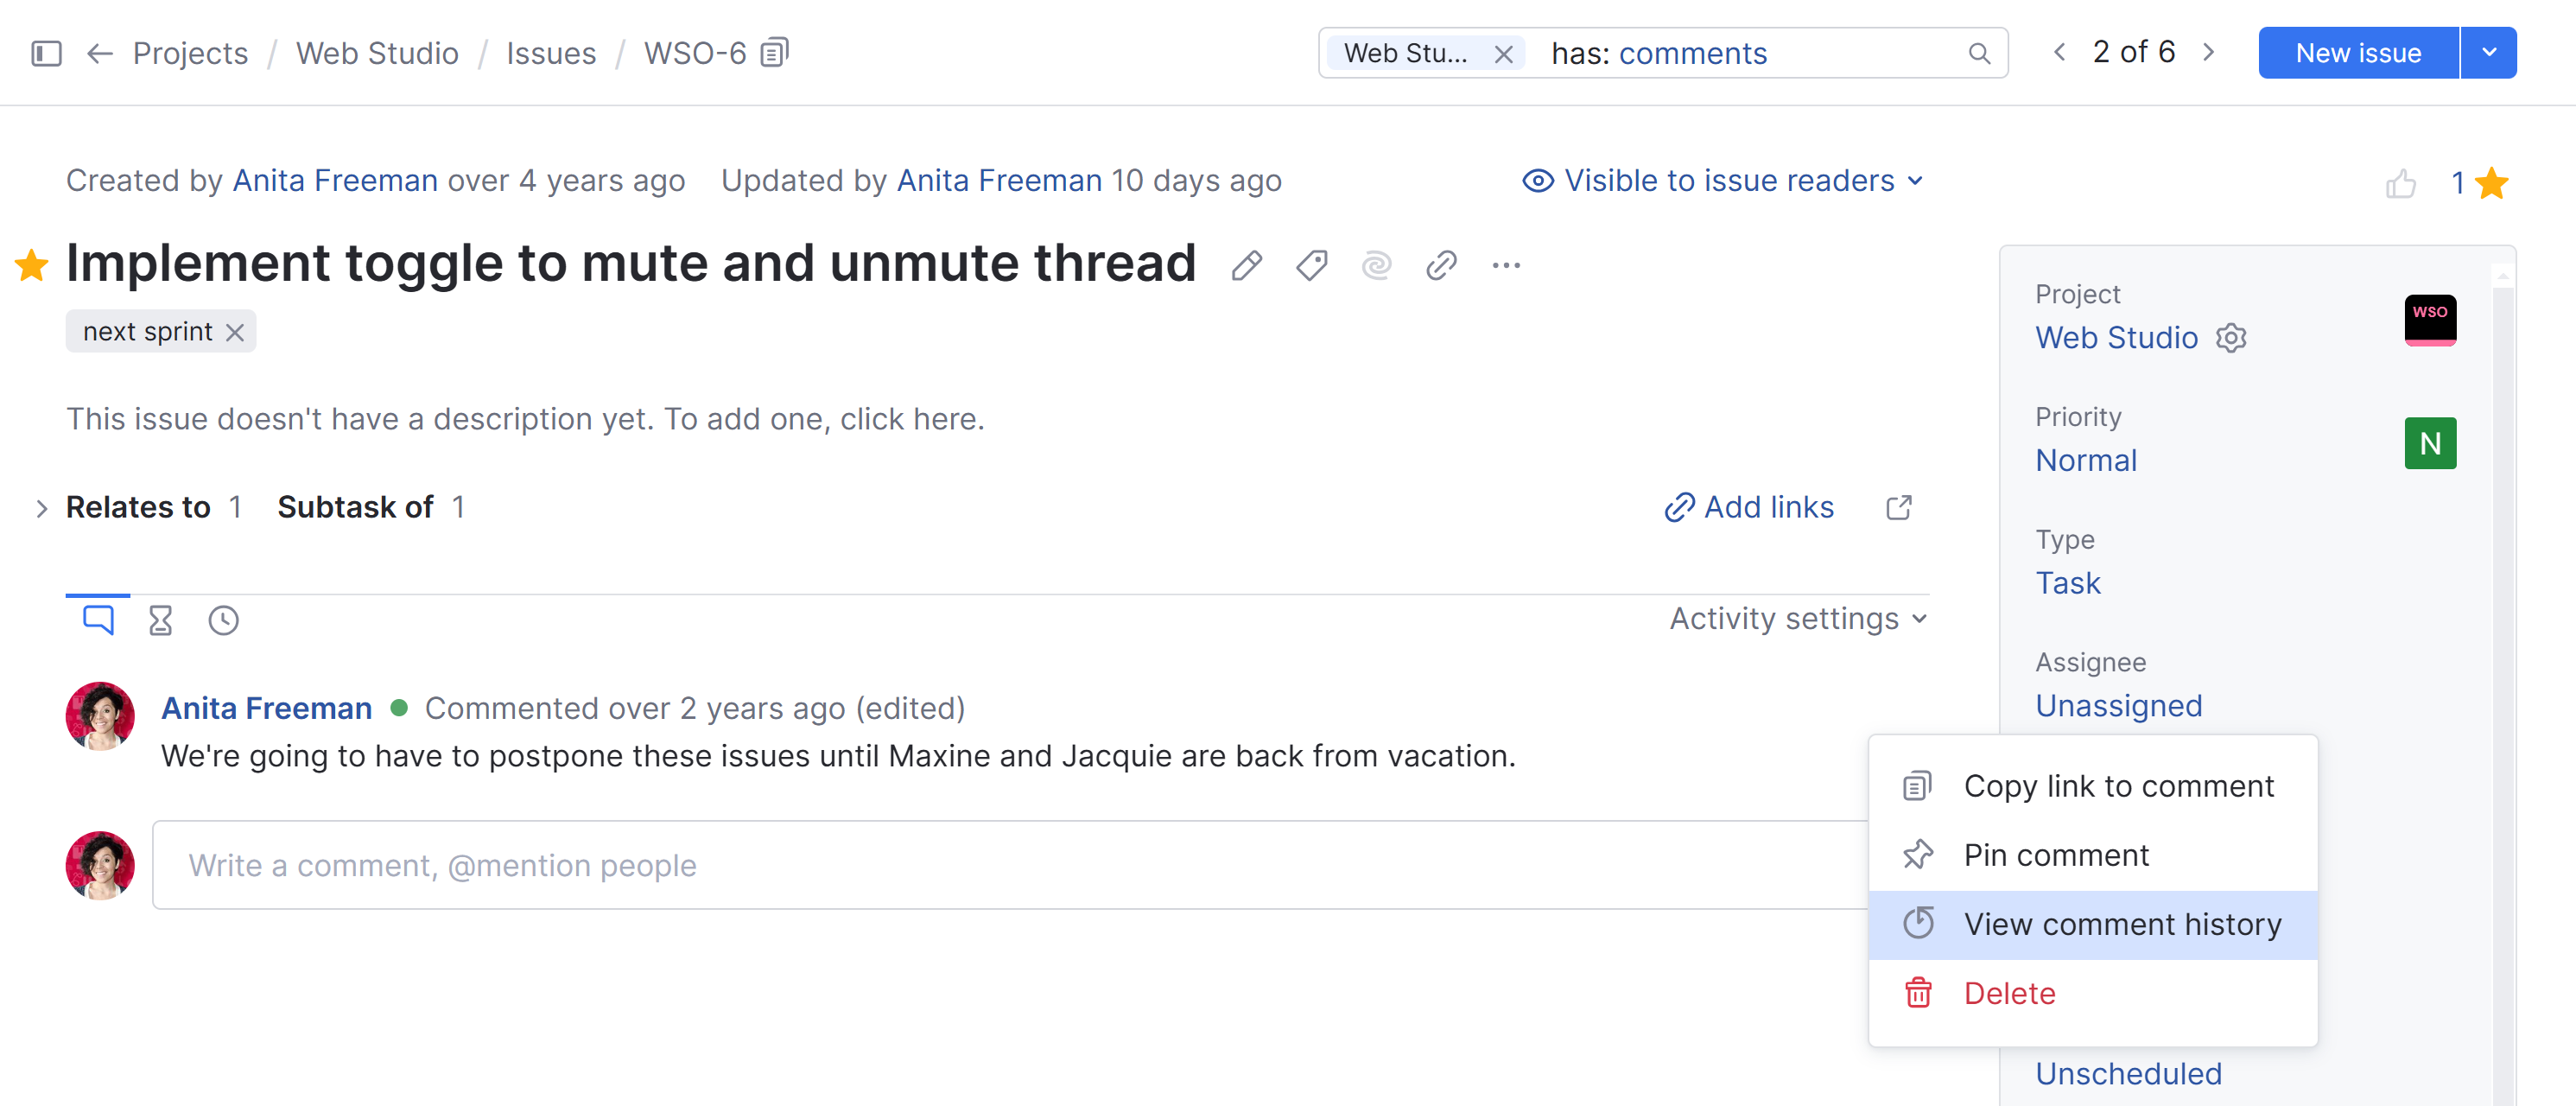Image resolution: width=2576 pixels, height=1106 pixels.
Task: Toggle the thumbs-up vote
Action: click(x=2400, y=183)
